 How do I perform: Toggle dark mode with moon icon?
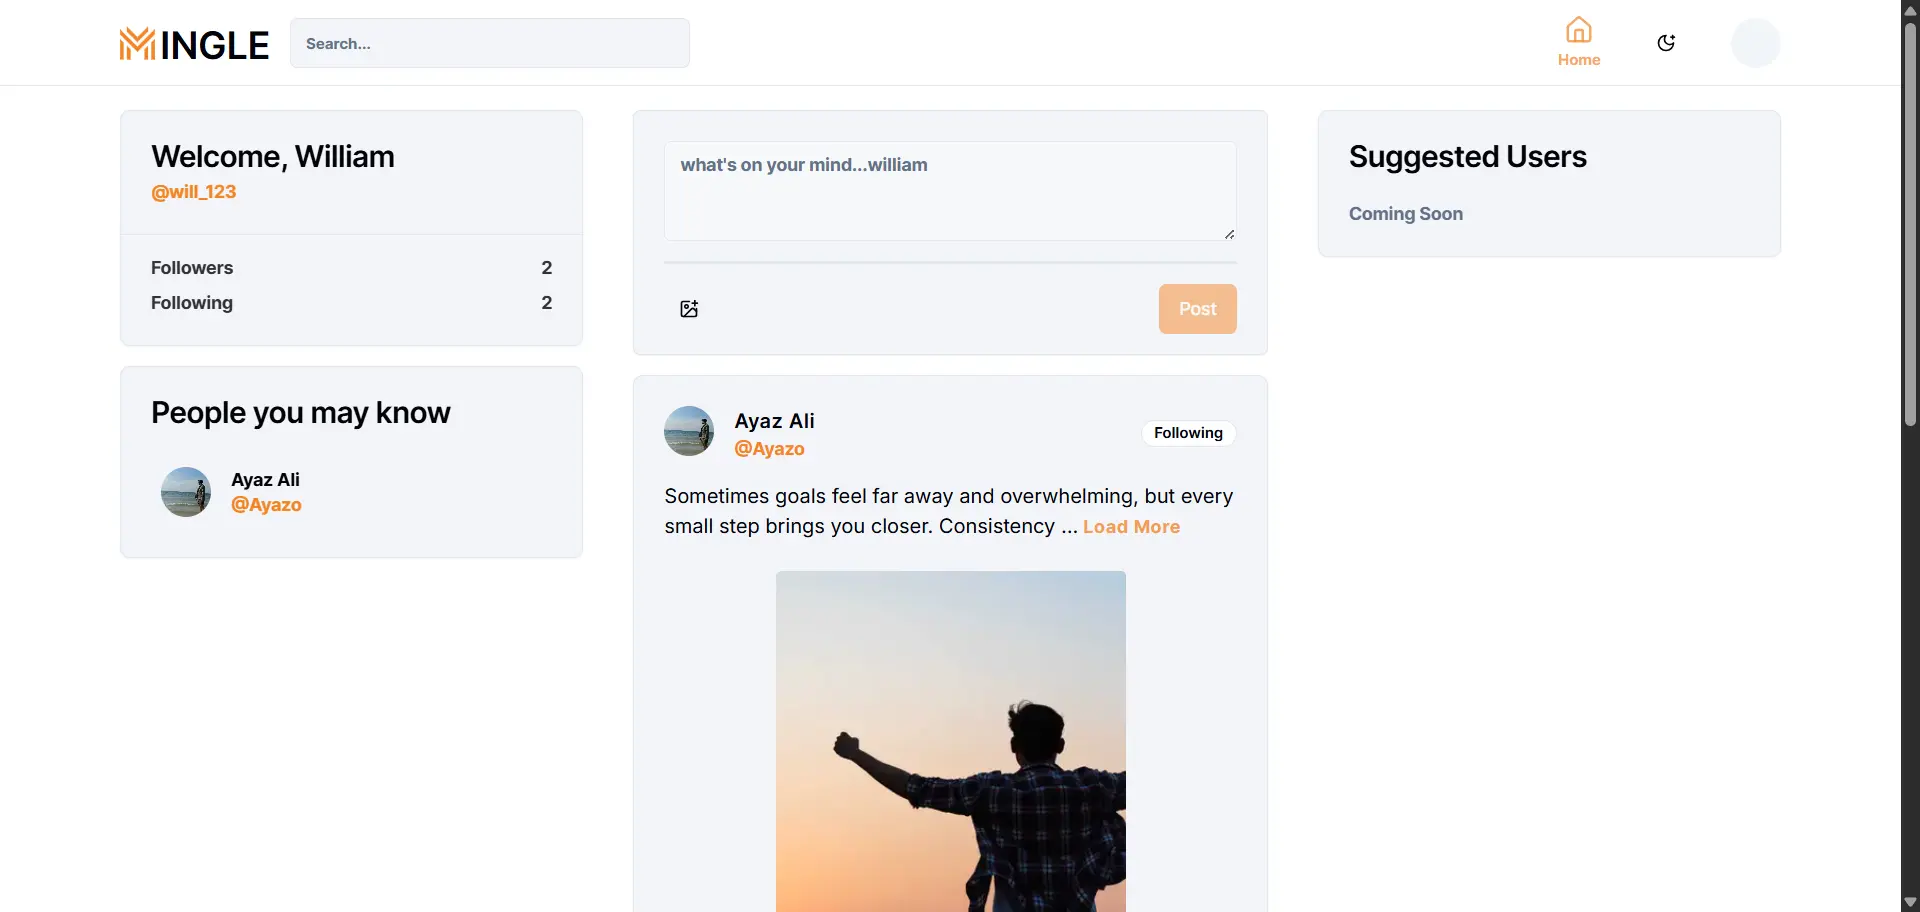(1666, 43)
